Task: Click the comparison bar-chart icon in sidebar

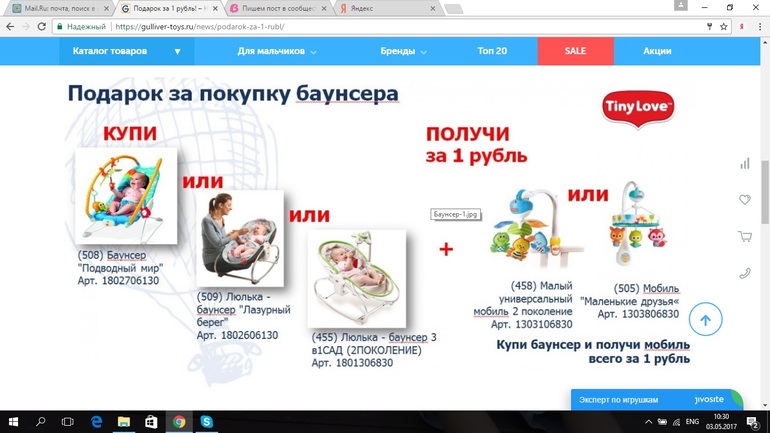Action: (744, 163)
